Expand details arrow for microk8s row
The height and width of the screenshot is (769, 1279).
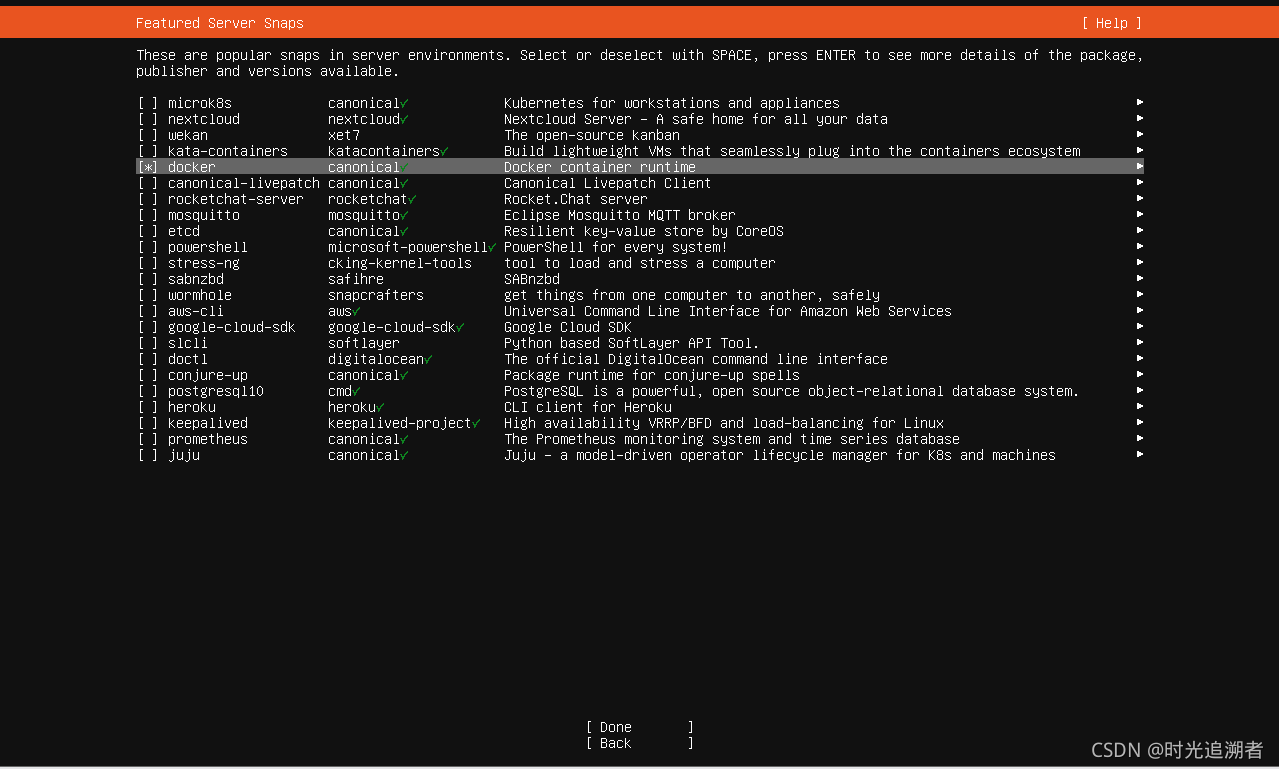pyautogui.click(x=1140, y=102)
